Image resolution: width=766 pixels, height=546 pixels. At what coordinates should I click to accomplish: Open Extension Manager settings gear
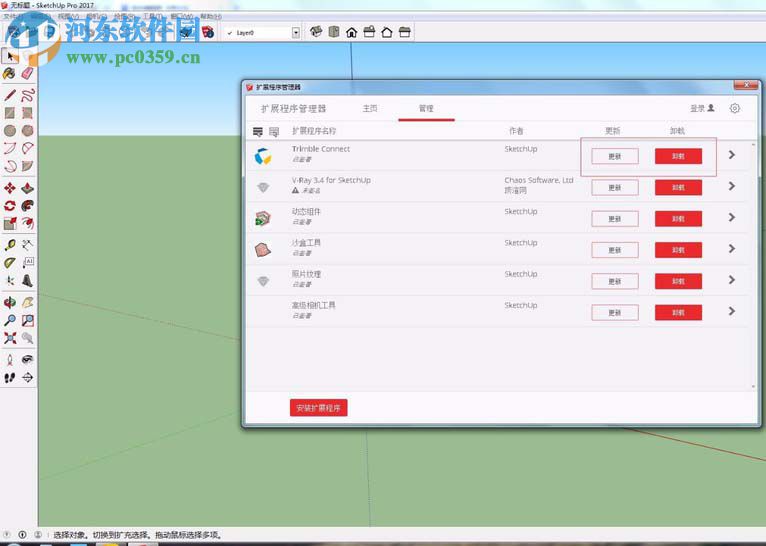pyautogui.click(x=735, y=108)
